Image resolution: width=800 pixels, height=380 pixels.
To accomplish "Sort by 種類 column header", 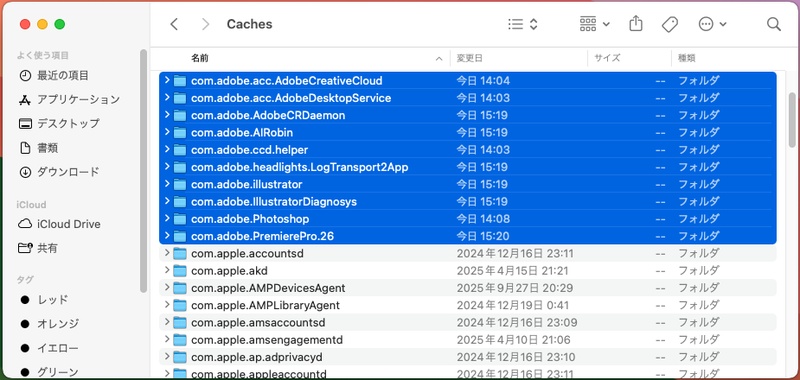I will point(686,58).
